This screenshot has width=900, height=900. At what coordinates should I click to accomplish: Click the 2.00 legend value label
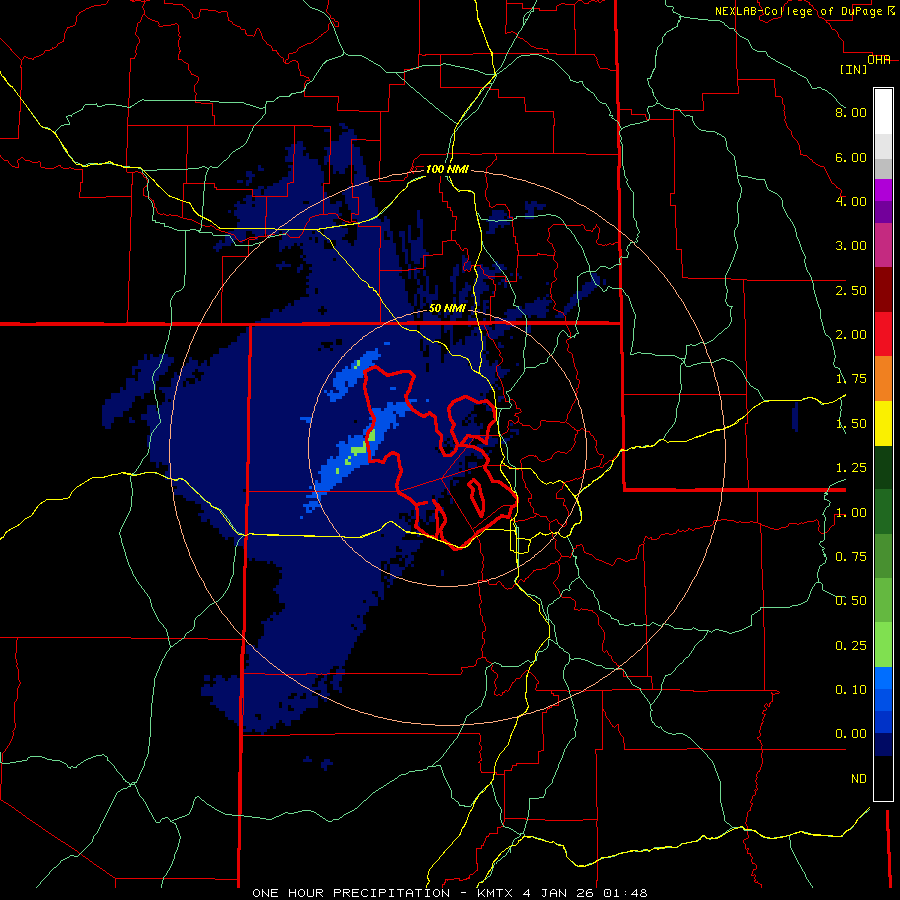click(x=851, y=335)
